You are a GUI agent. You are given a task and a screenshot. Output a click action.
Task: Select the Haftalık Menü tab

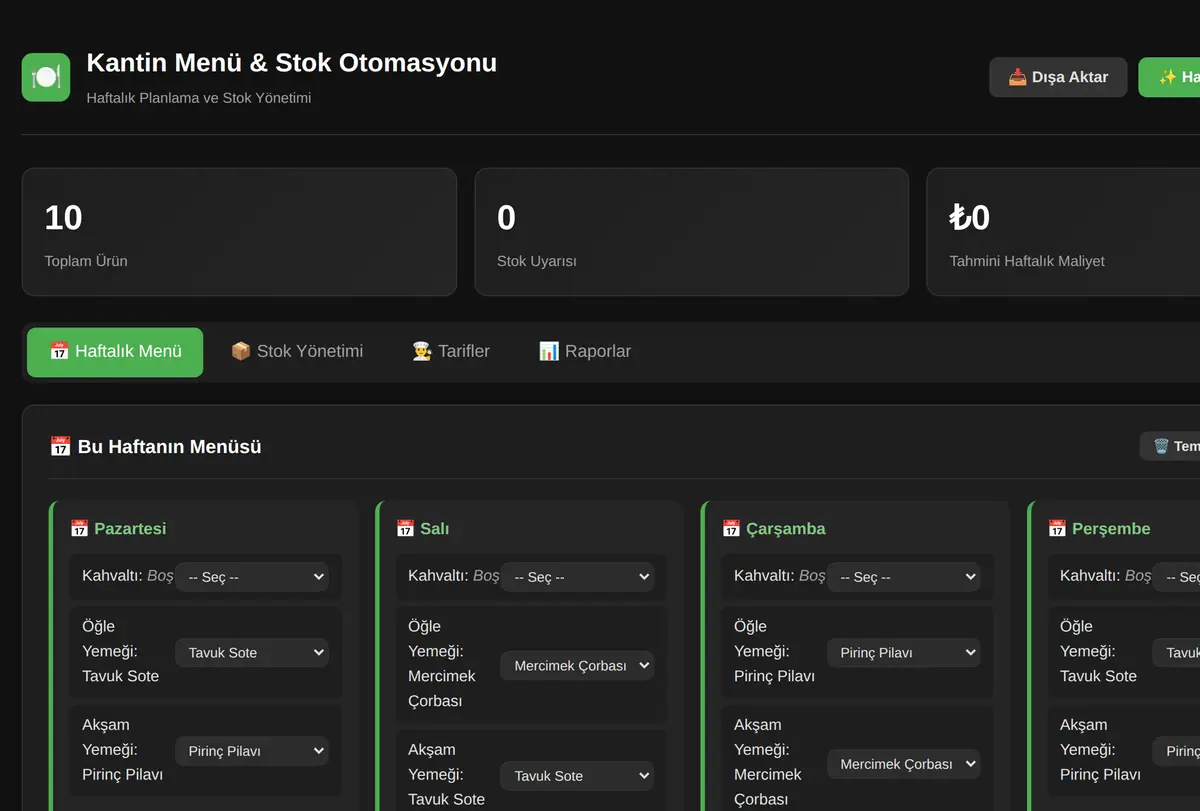click(x=115, y=352)
